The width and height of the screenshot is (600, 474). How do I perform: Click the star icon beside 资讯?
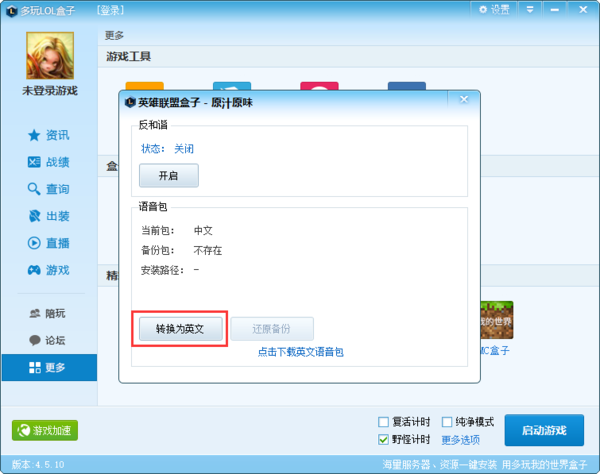(x=34, y=135)
